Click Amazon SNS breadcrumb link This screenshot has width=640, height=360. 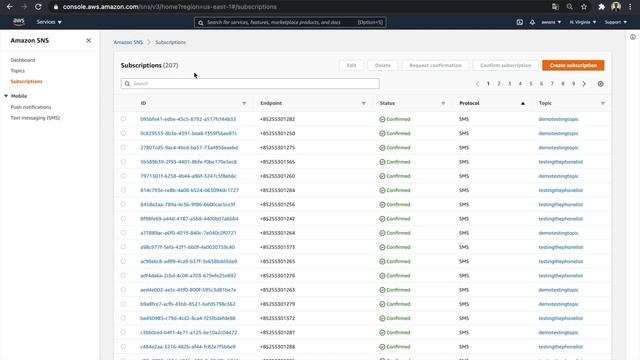[x=128, y=42]
